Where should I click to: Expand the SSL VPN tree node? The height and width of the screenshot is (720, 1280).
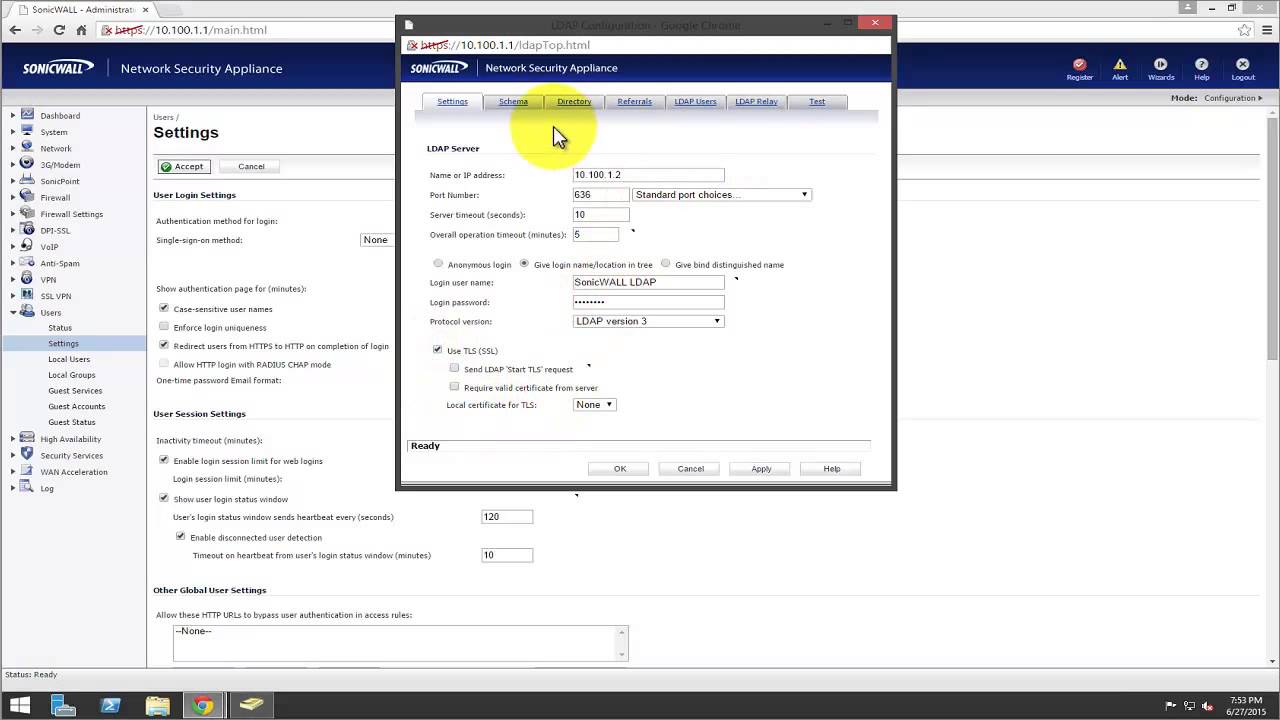[13, 296]
